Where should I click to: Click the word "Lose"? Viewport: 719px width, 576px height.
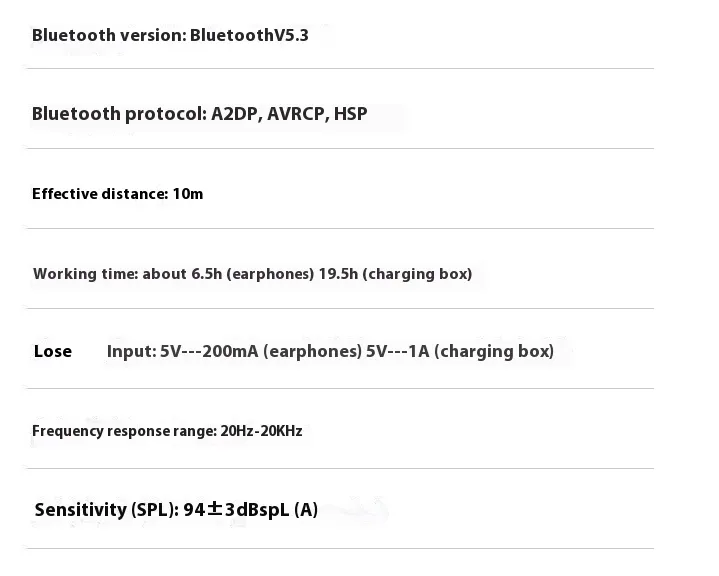tap(53, 351)
